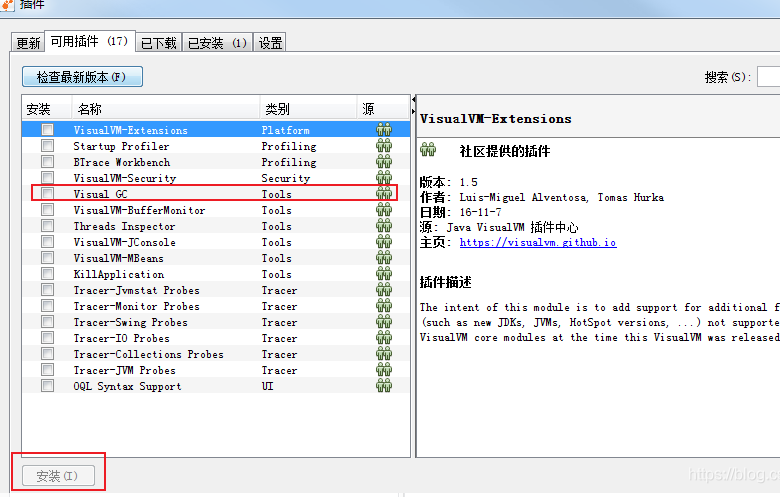Tick the VisualVM-MBeans install checkbox
Screen dimensions: 780x497
[x=47, y=258]
